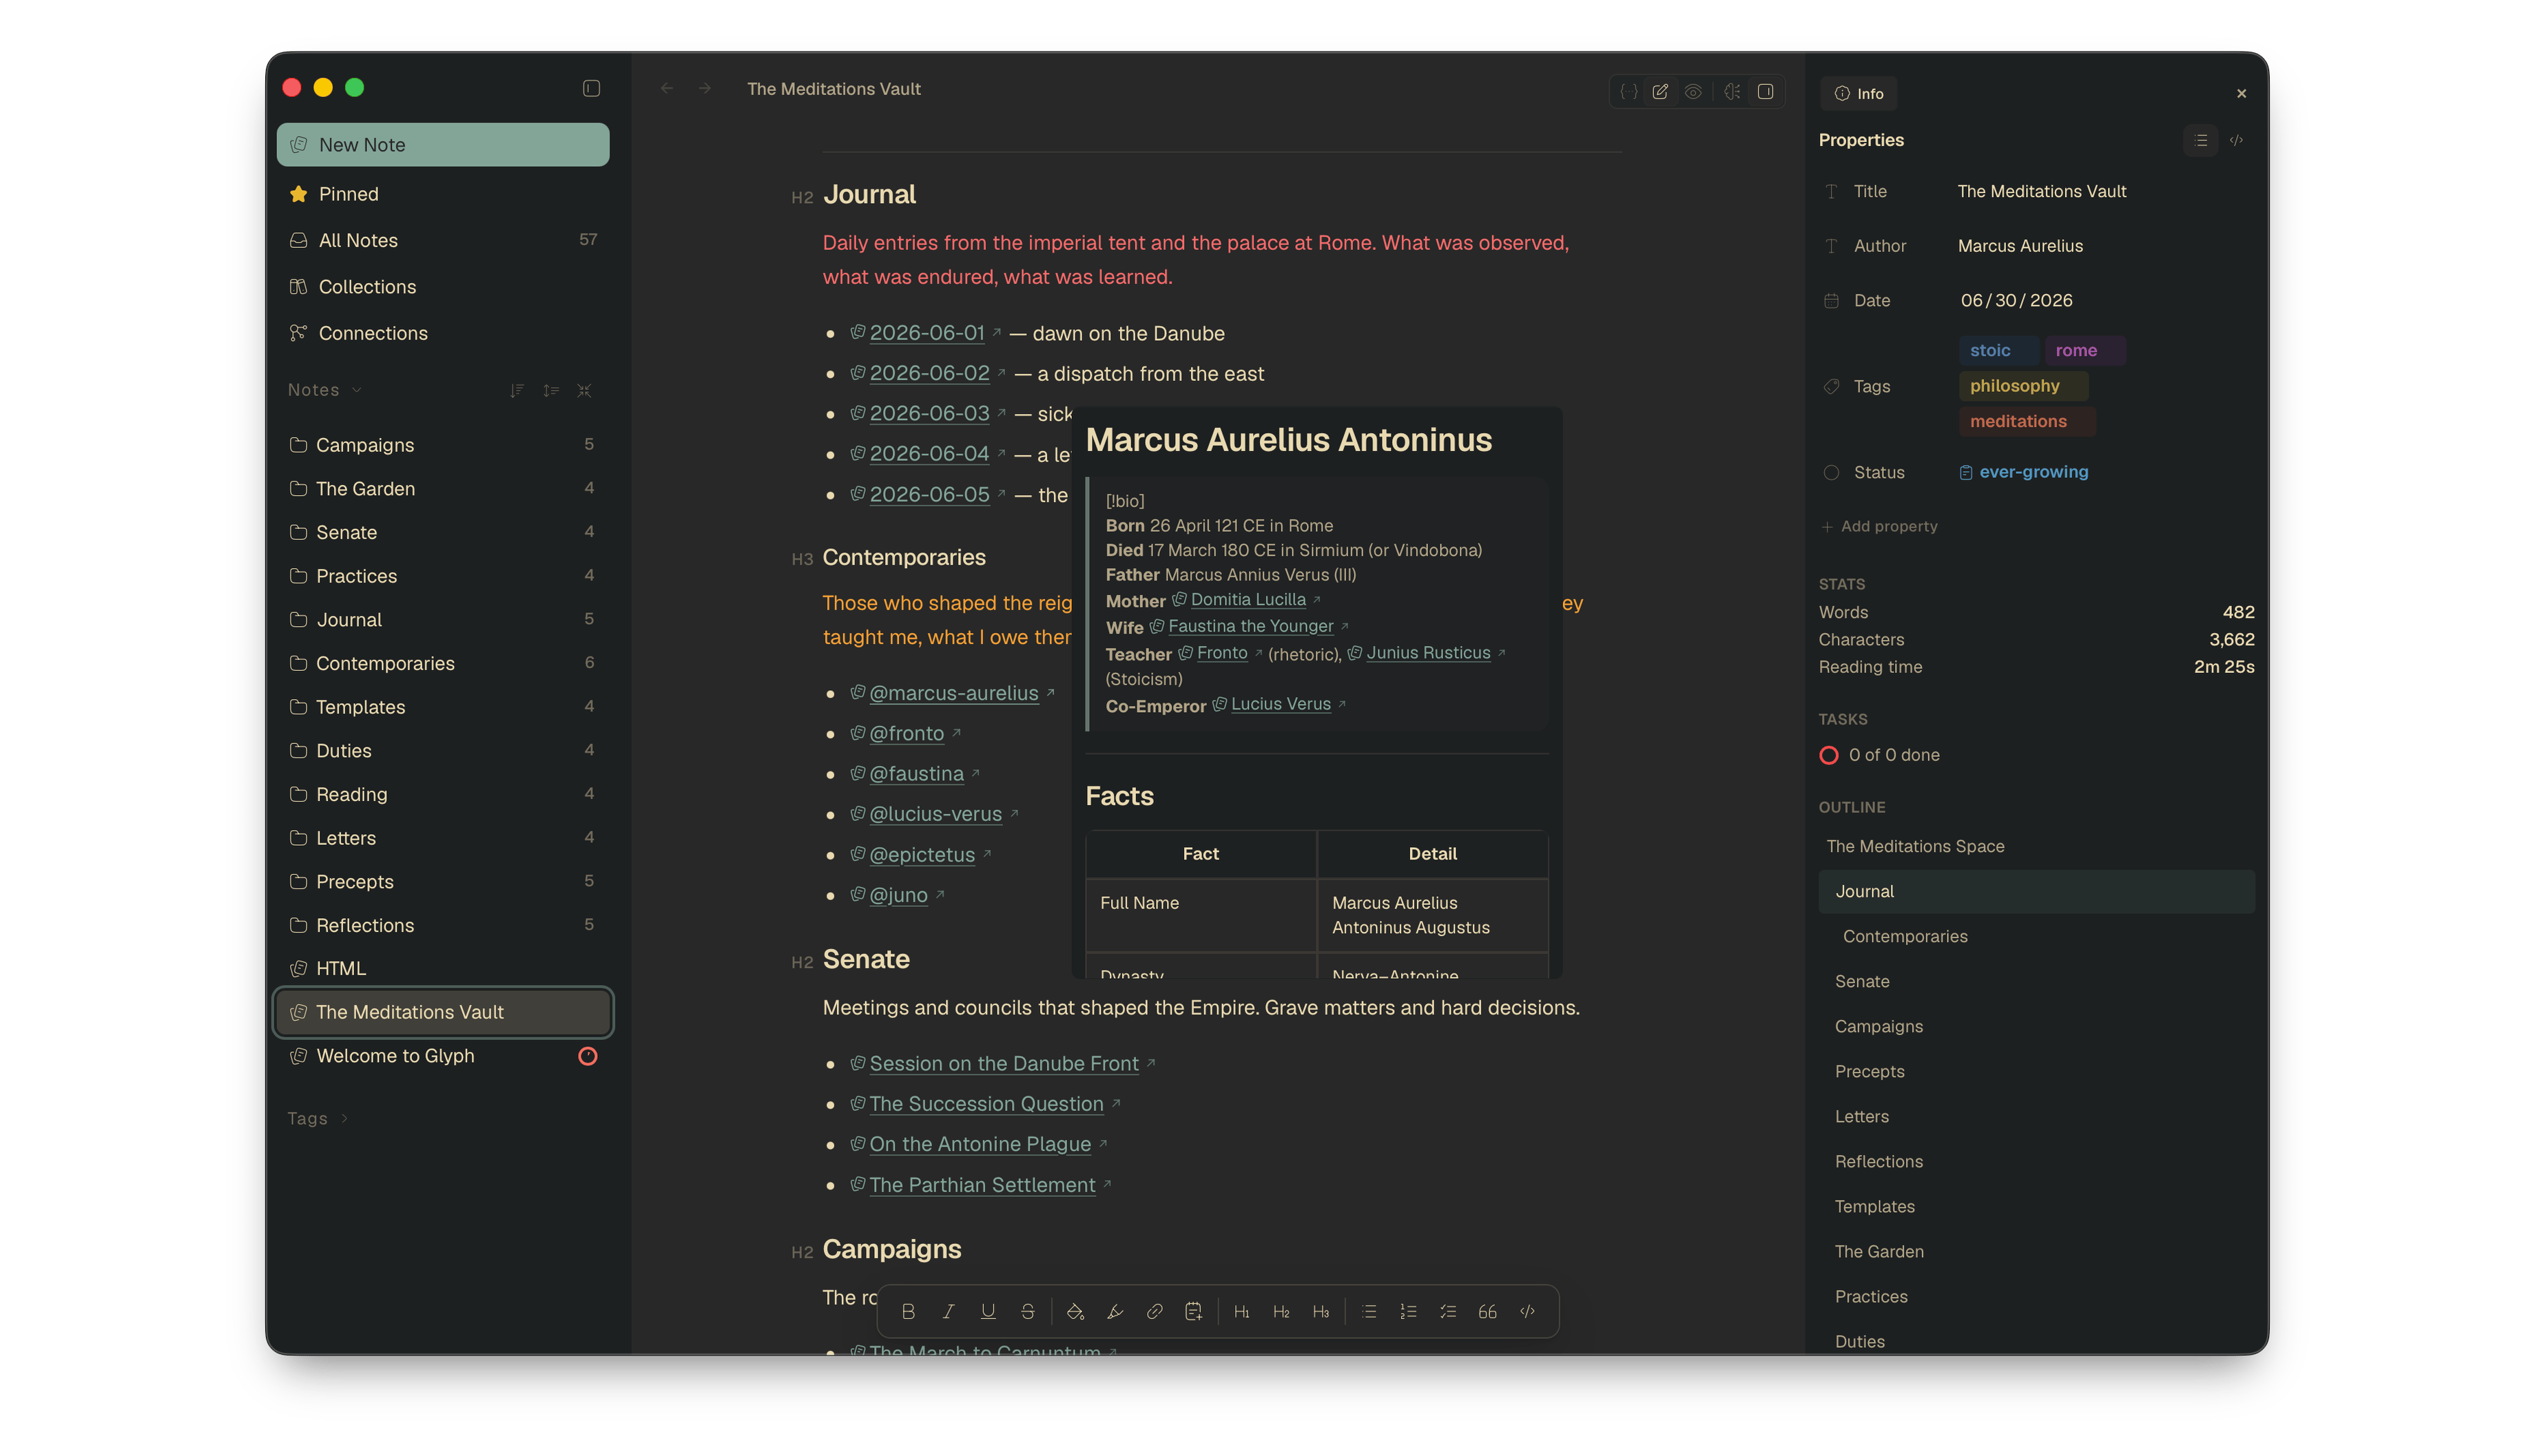Image resolution: width=2535 pixels, height=1456 pixels.
Task: Expand the Practices folder
Action: 443,576
